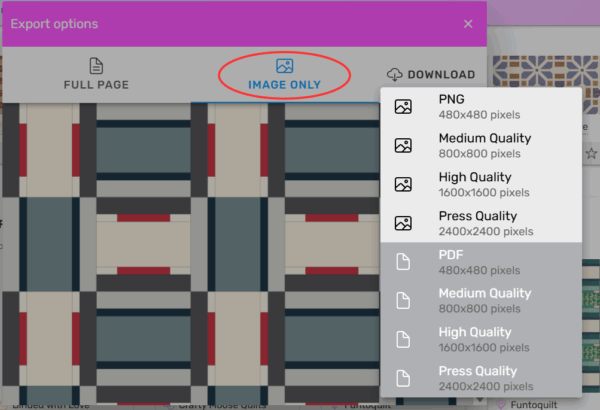This screenshot has width=600, height=410.
Task: Click the file icon beside PDF
Action: [403, 262]
